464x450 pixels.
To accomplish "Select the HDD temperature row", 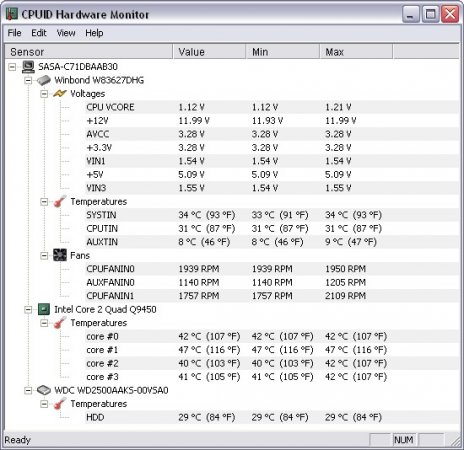I will [x=272, y=417].
